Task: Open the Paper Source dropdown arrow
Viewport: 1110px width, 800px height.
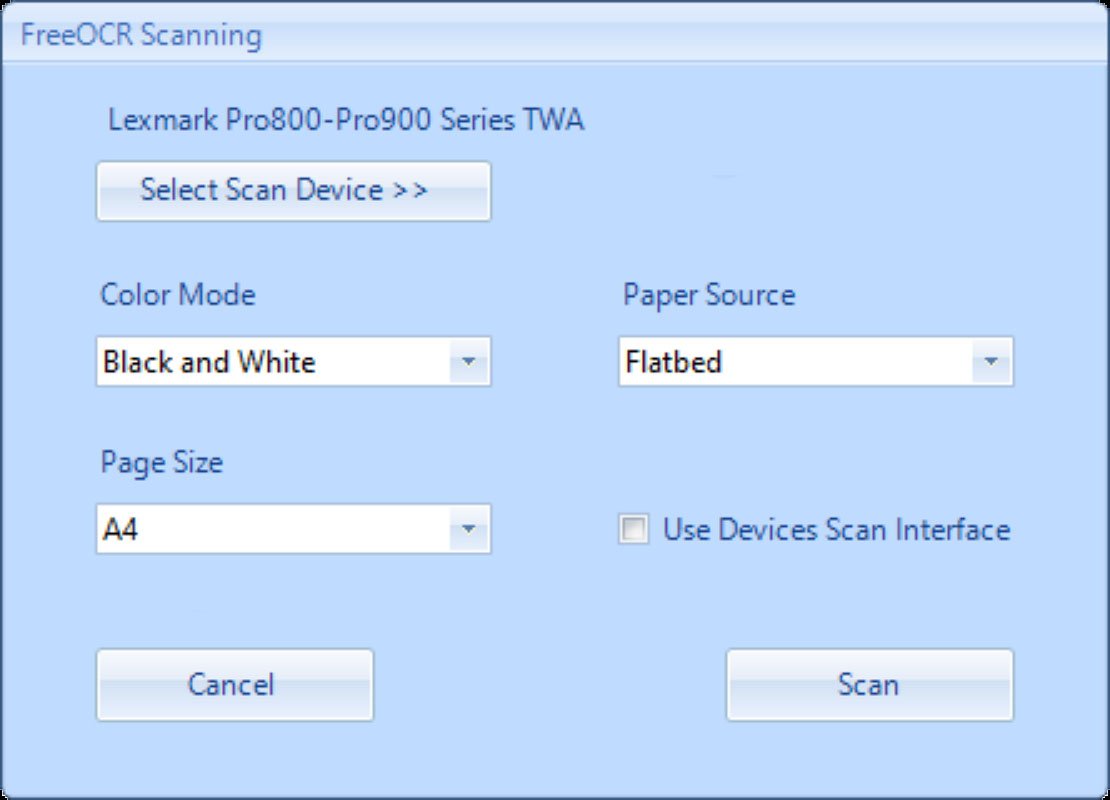Action: (x=991, y=362)
